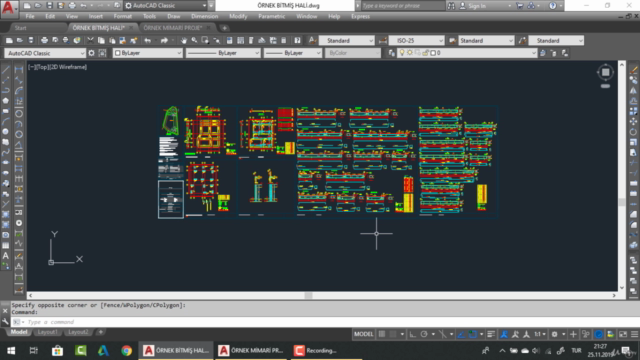Open Customization menu in status bar

[634, 334]
